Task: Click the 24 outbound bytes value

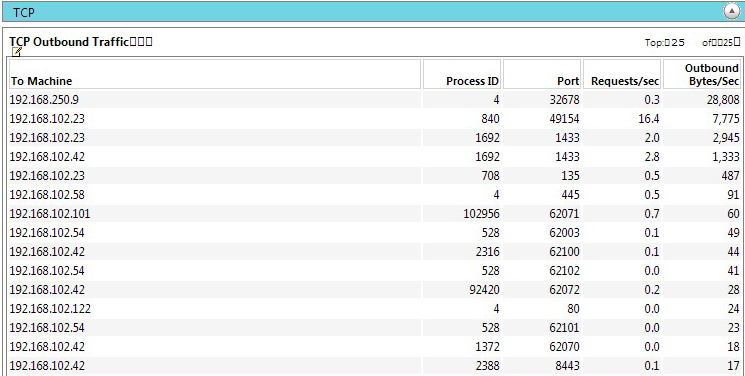Action: point(734,309)
